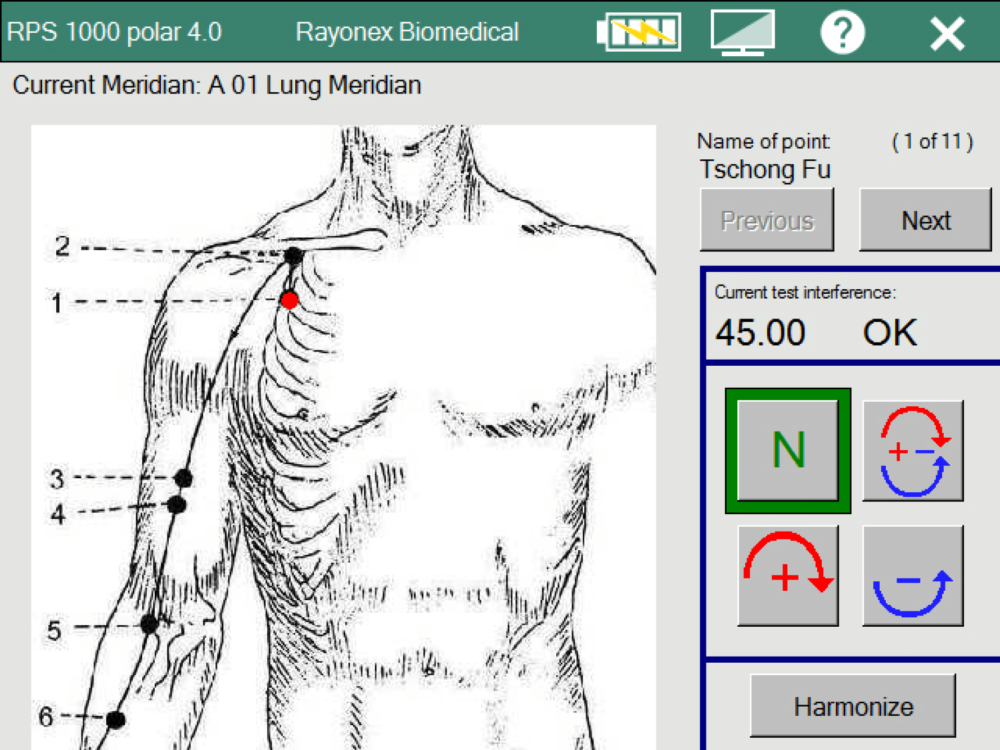Click the Rayonex Biomedical title label
The height and width of the screenshot is (750, 1000).
pos(406,31)
